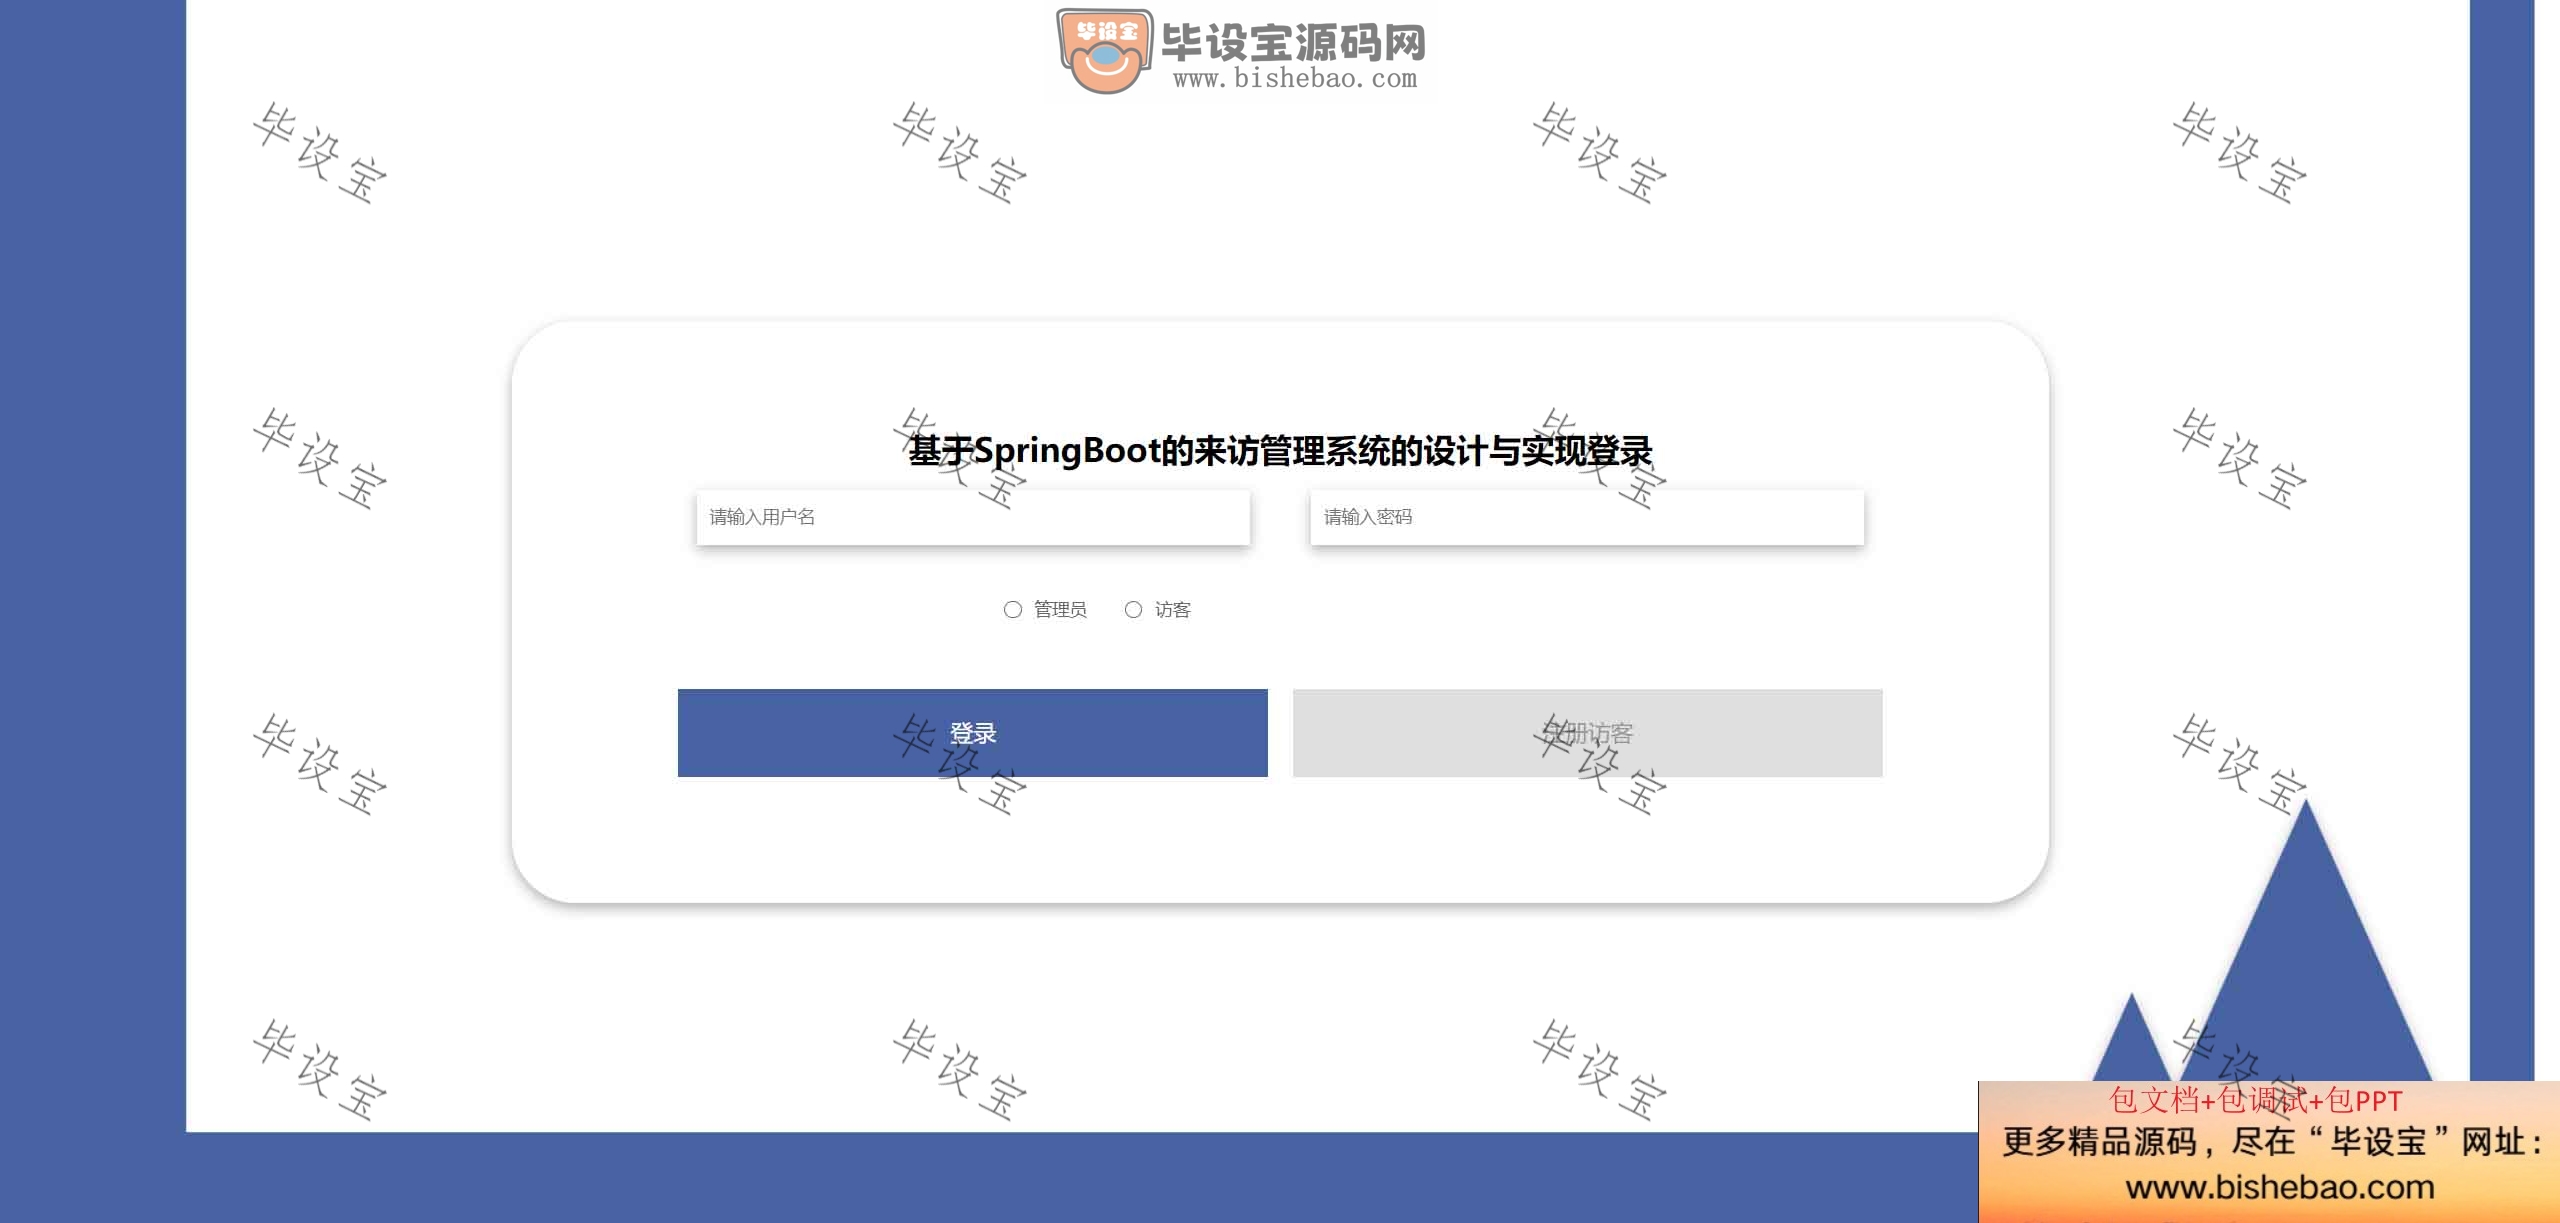Click the blue 登录 button
Screen dimensions: 2560x1223
coord(973,733)
